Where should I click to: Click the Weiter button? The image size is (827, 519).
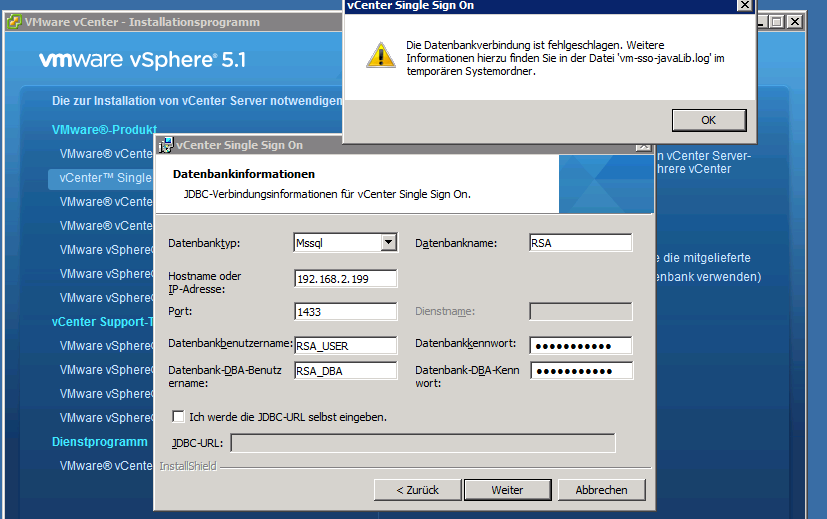click(x=507, y=490)
